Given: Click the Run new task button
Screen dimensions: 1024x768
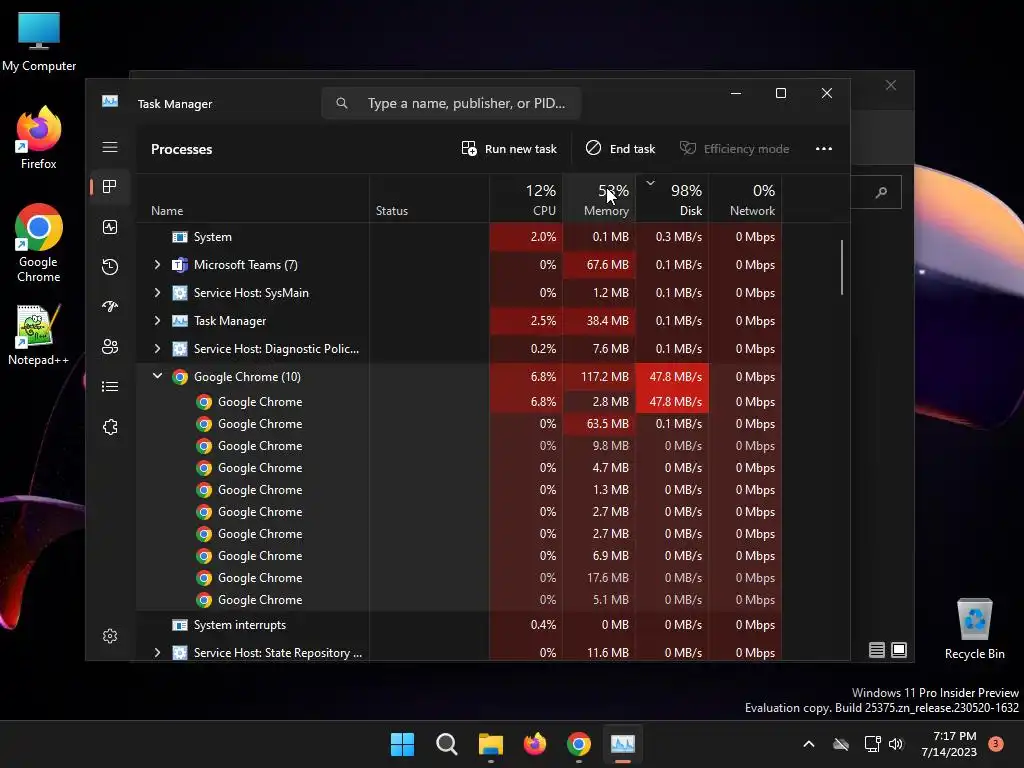Looking at the screenshot, I should coord(509,149).
